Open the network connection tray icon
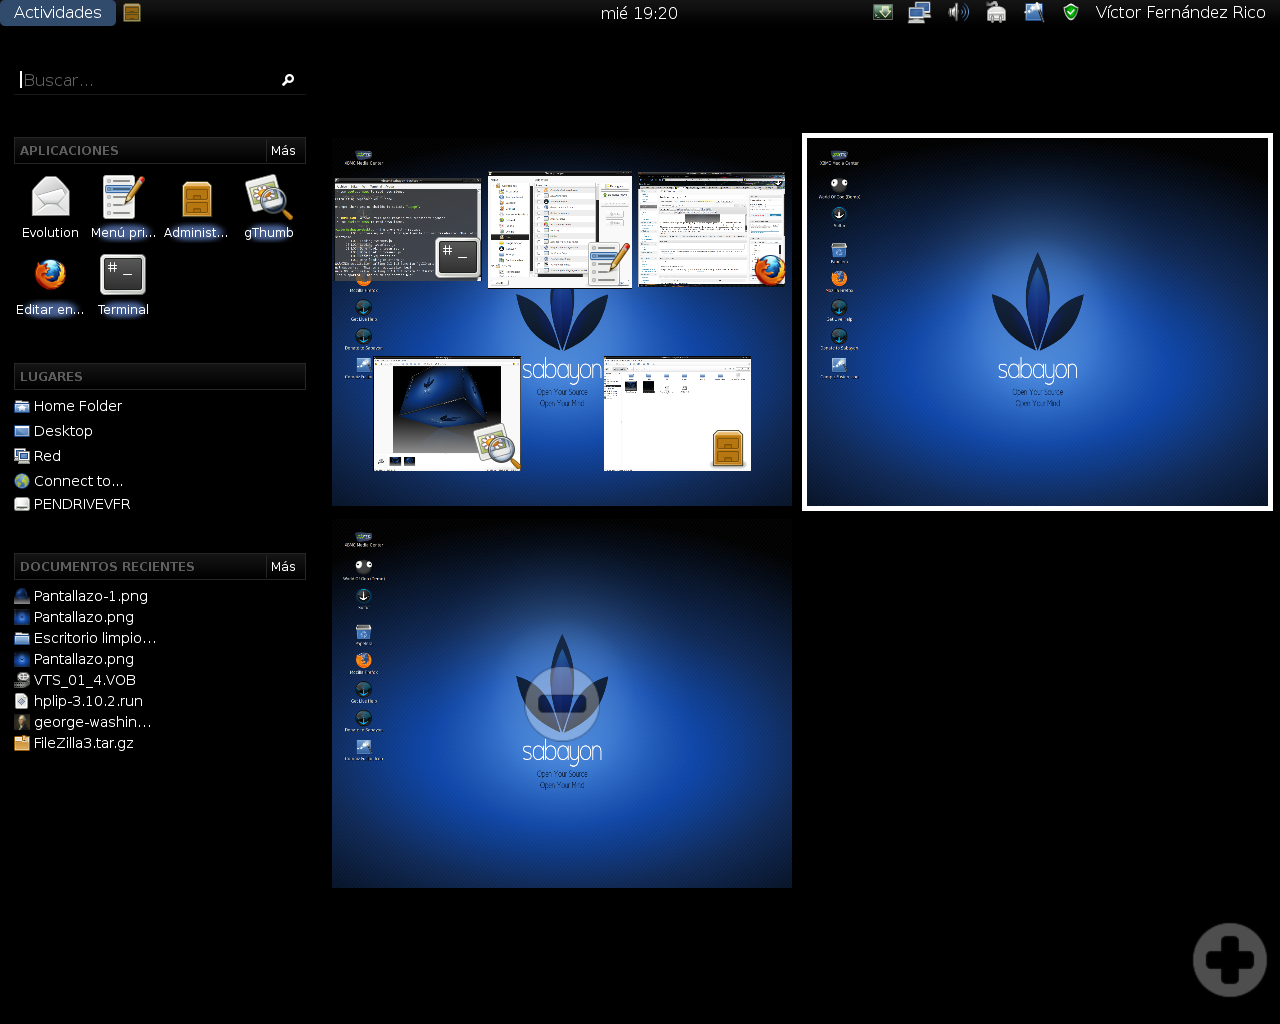This screenshot has height=1024, width=1280. pos(920,12)
